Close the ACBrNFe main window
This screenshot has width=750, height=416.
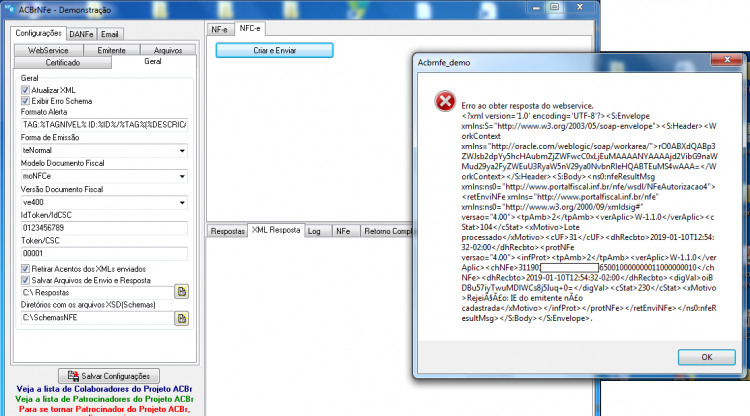(580, 7)
